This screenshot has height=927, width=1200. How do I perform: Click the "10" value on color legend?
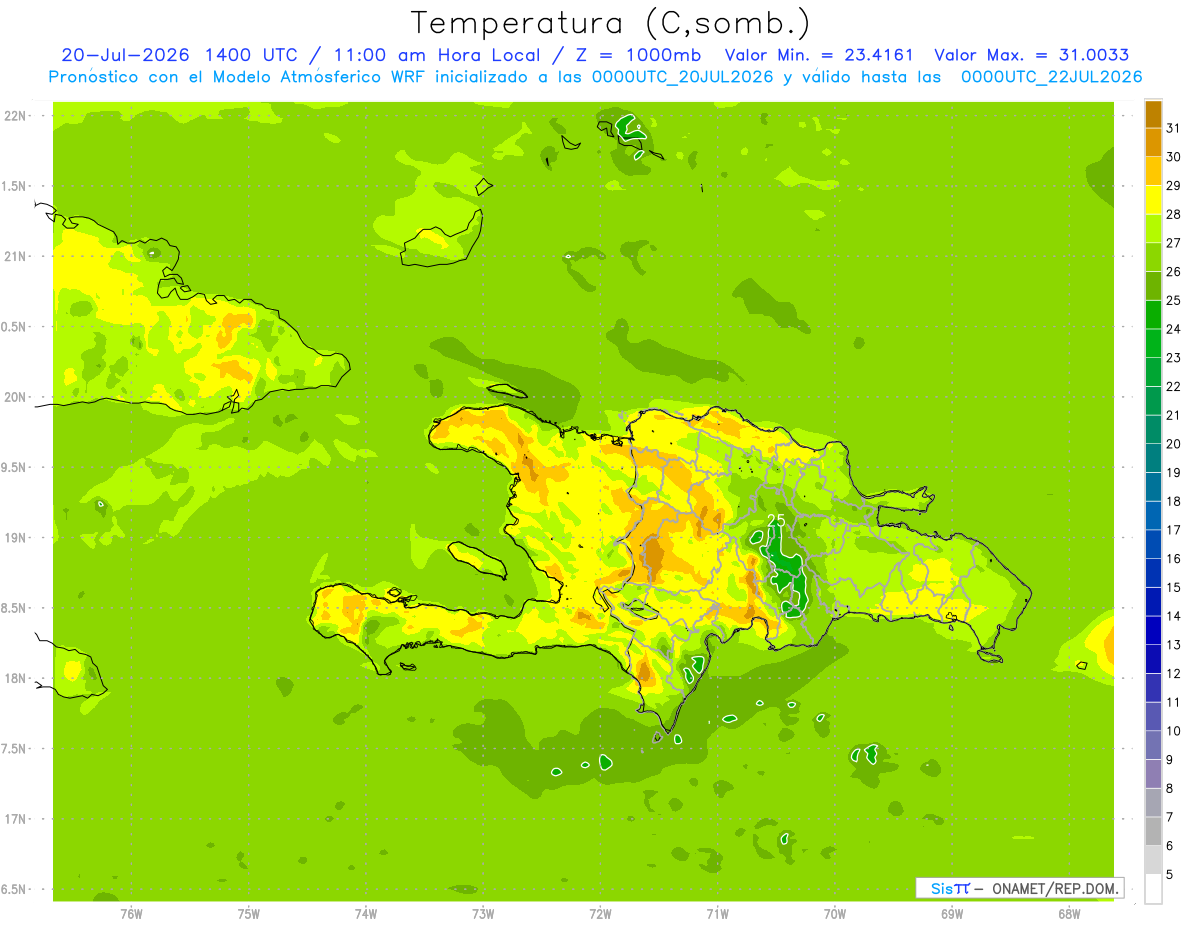[1174, 731]
